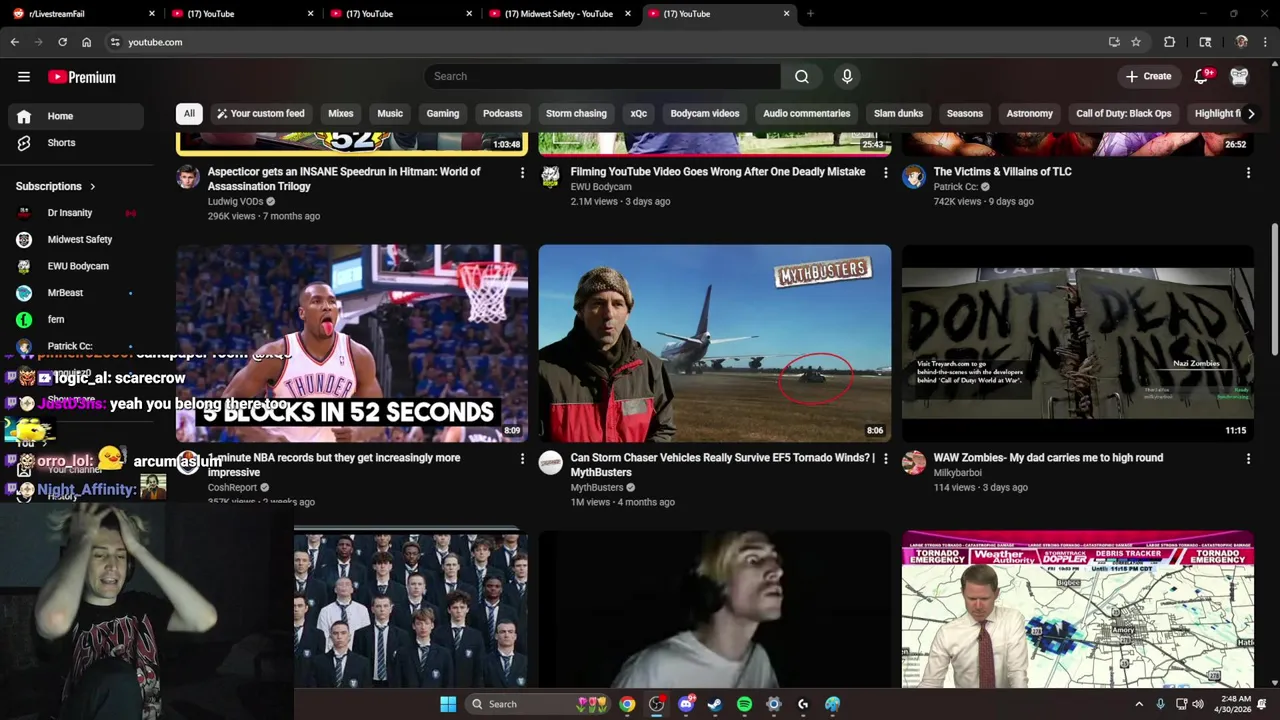Screen dimensions: 1280x720
Task: Switch to the Midwest Safety YouTube tab
Action: 559,14
